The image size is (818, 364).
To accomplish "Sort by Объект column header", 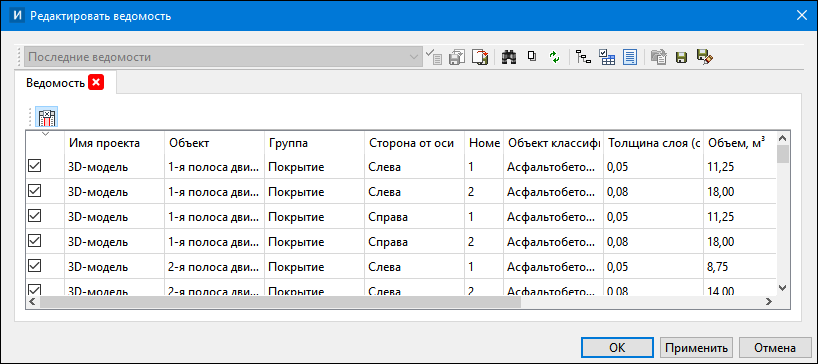I will (214, 143).
